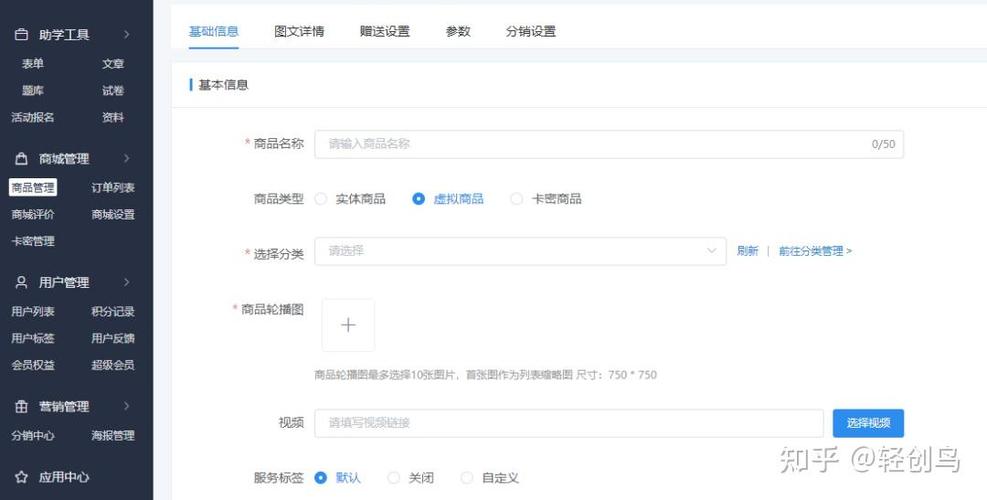Click the 商城管理 shopping bag icon
Image resolution: width=987 pixels, height=500 pixels.
point(21,158)
